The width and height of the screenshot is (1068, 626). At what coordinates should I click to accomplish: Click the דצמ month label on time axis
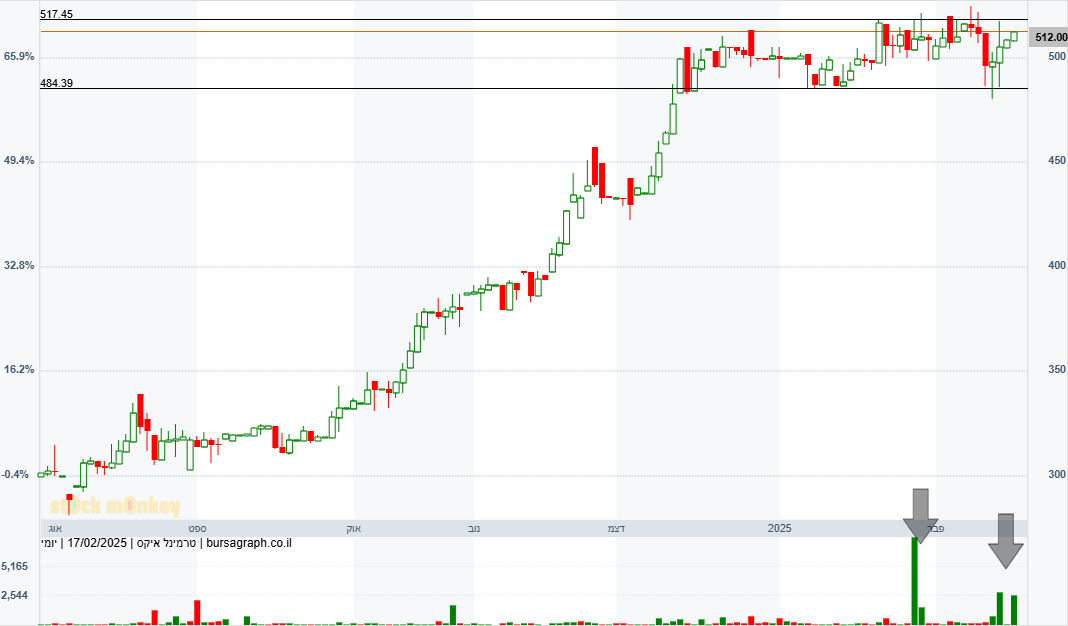[x=616, y=529]
